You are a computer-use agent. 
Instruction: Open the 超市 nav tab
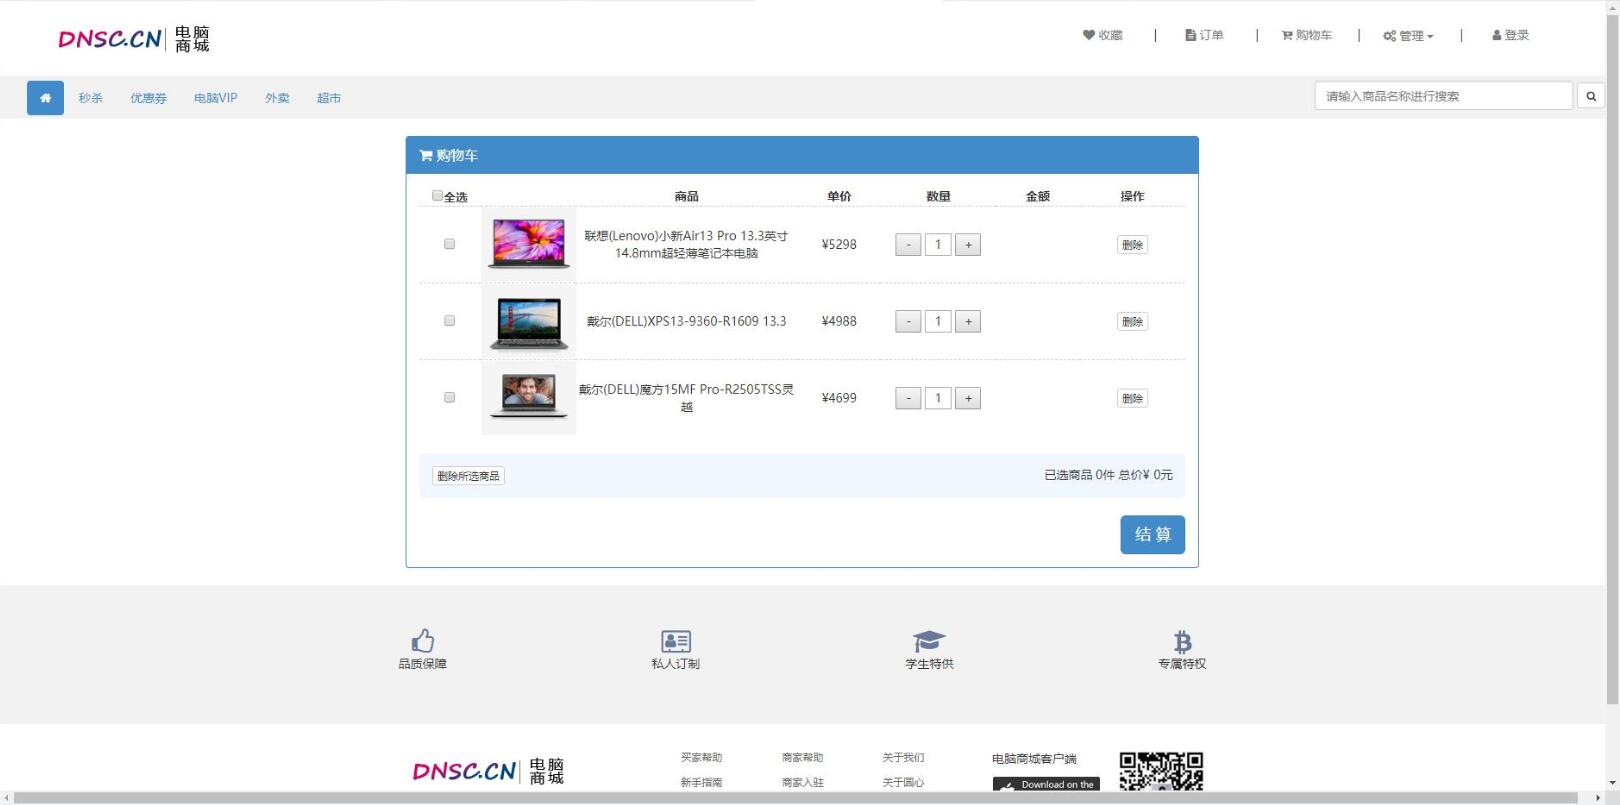coord(329,98)
